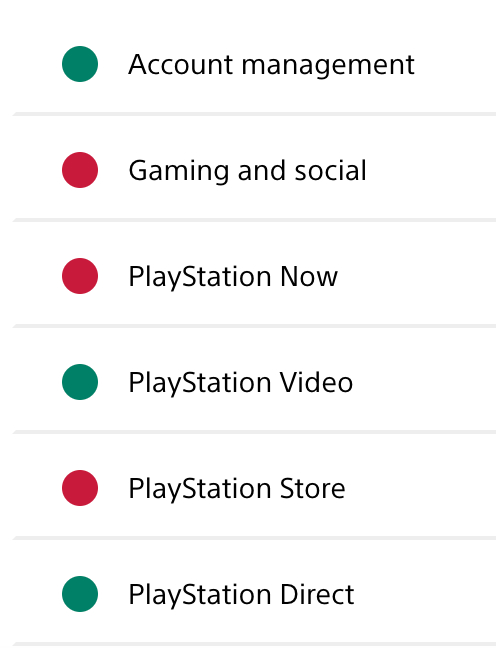Click the red PlayStation Store status dot

click(80, 488)
